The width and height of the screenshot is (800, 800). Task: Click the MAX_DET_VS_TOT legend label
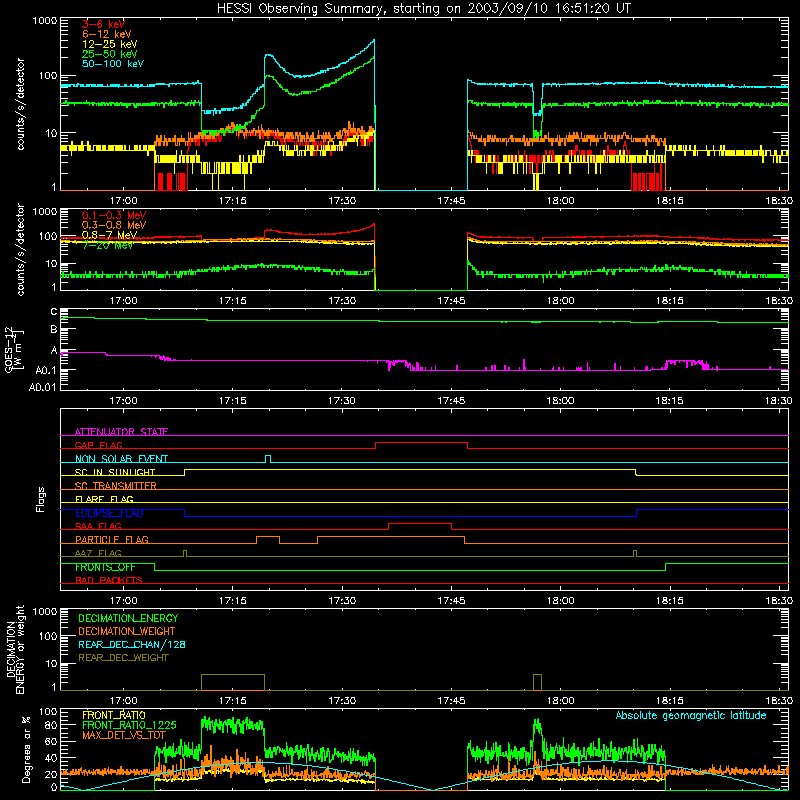click(x=124, y=736)
